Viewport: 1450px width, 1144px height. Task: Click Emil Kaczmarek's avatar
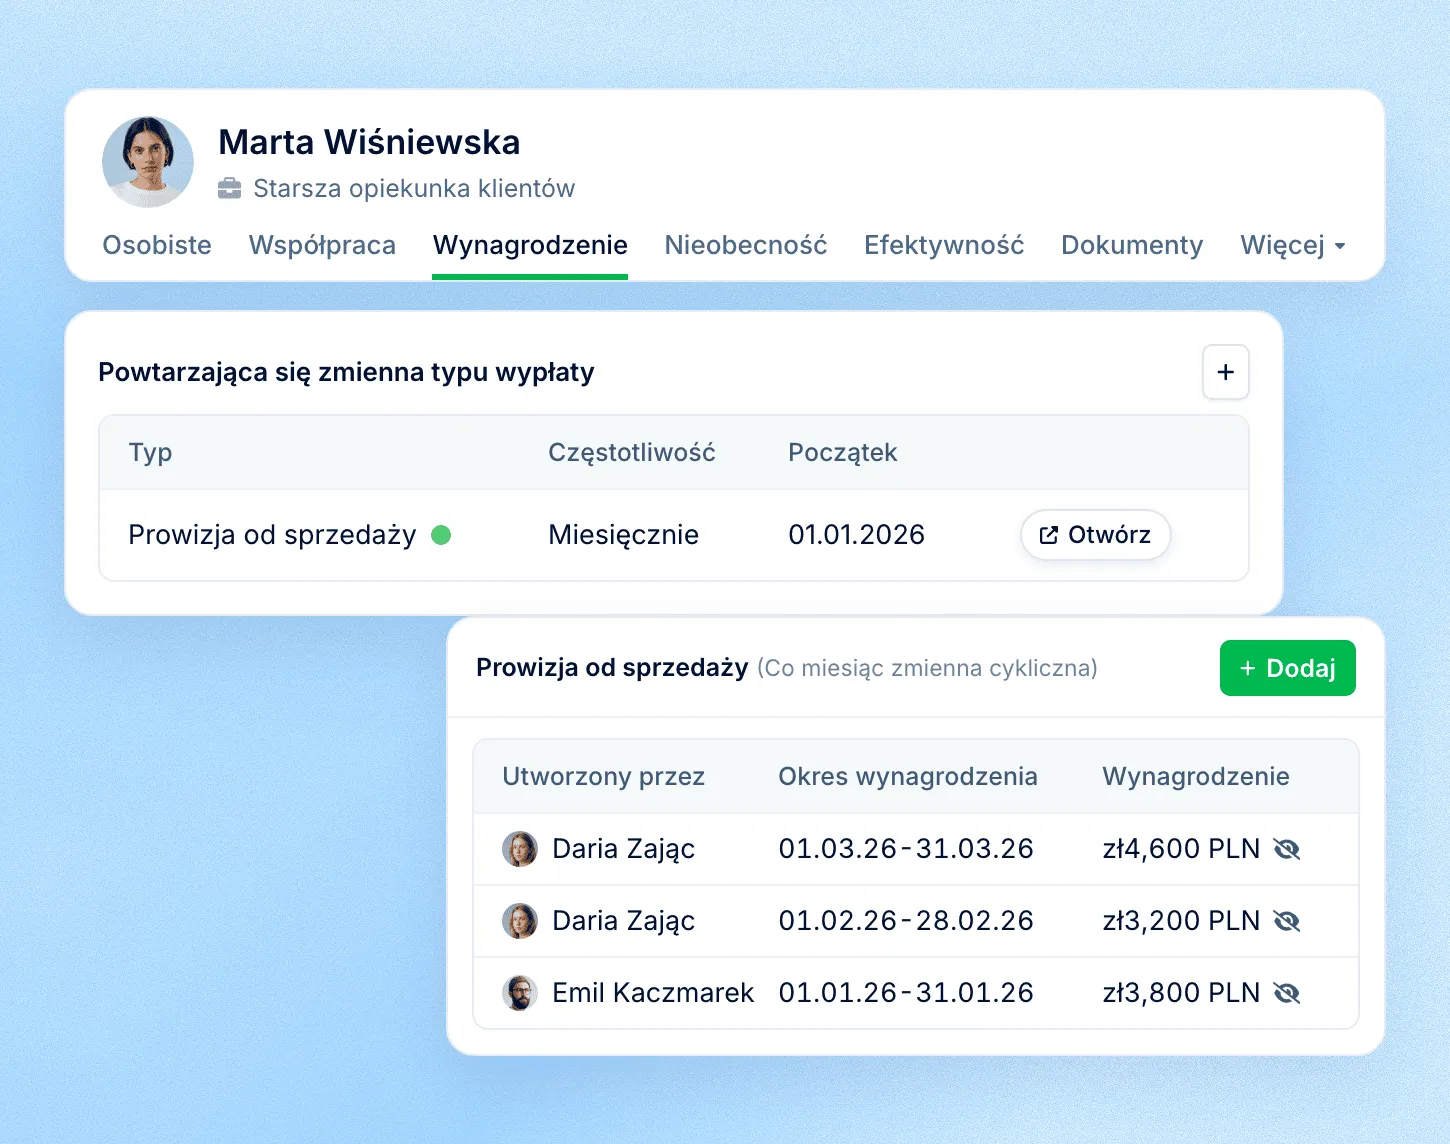[x=520, y=993]
